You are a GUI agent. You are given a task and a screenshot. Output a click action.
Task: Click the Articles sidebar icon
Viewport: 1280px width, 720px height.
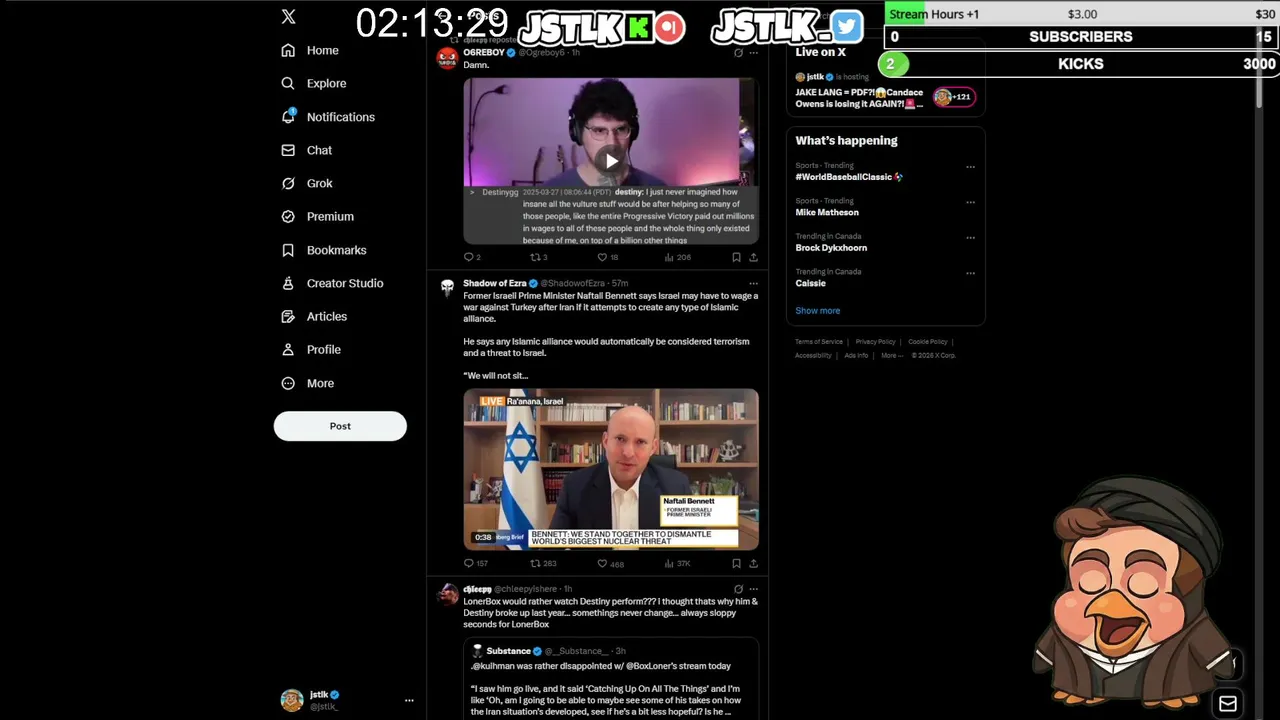288,316
